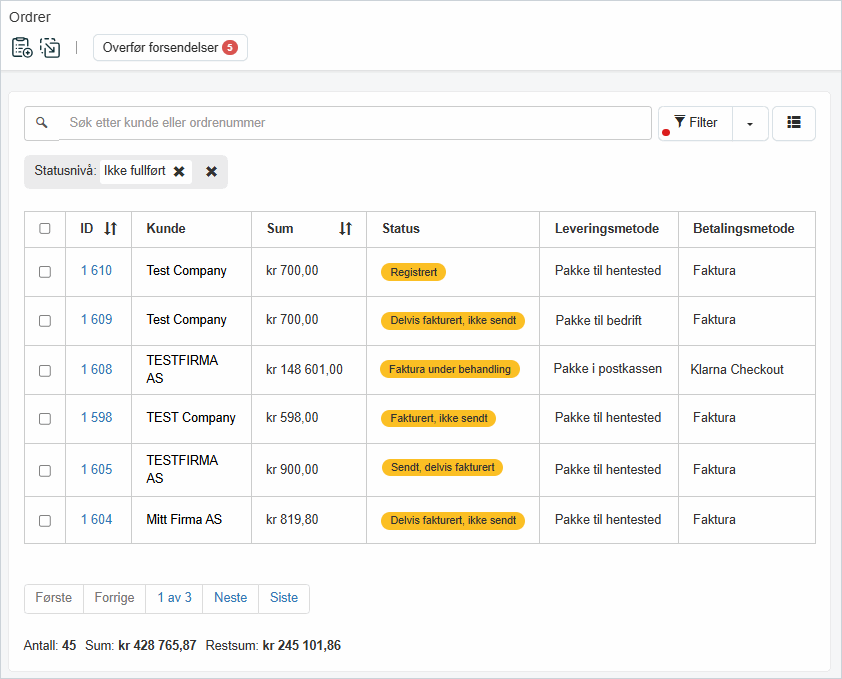Open the list view columns icon
The height and width of the screenshot is (679, 842).
click(x=794, y=123)
